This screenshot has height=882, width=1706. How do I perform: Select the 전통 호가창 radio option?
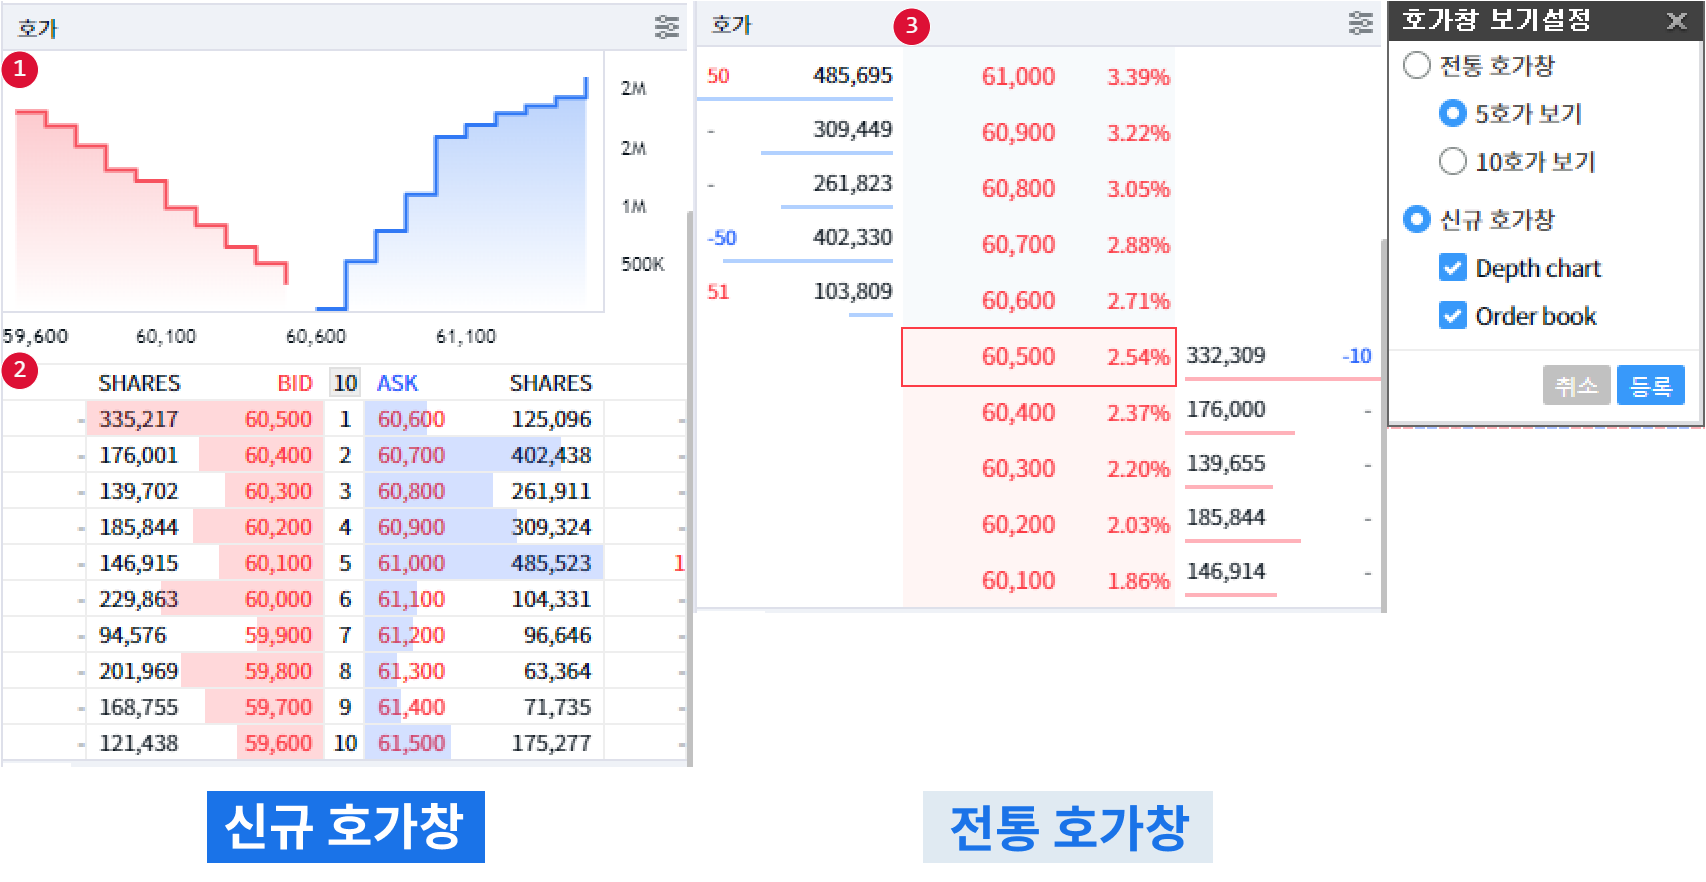coord(1417,66)
